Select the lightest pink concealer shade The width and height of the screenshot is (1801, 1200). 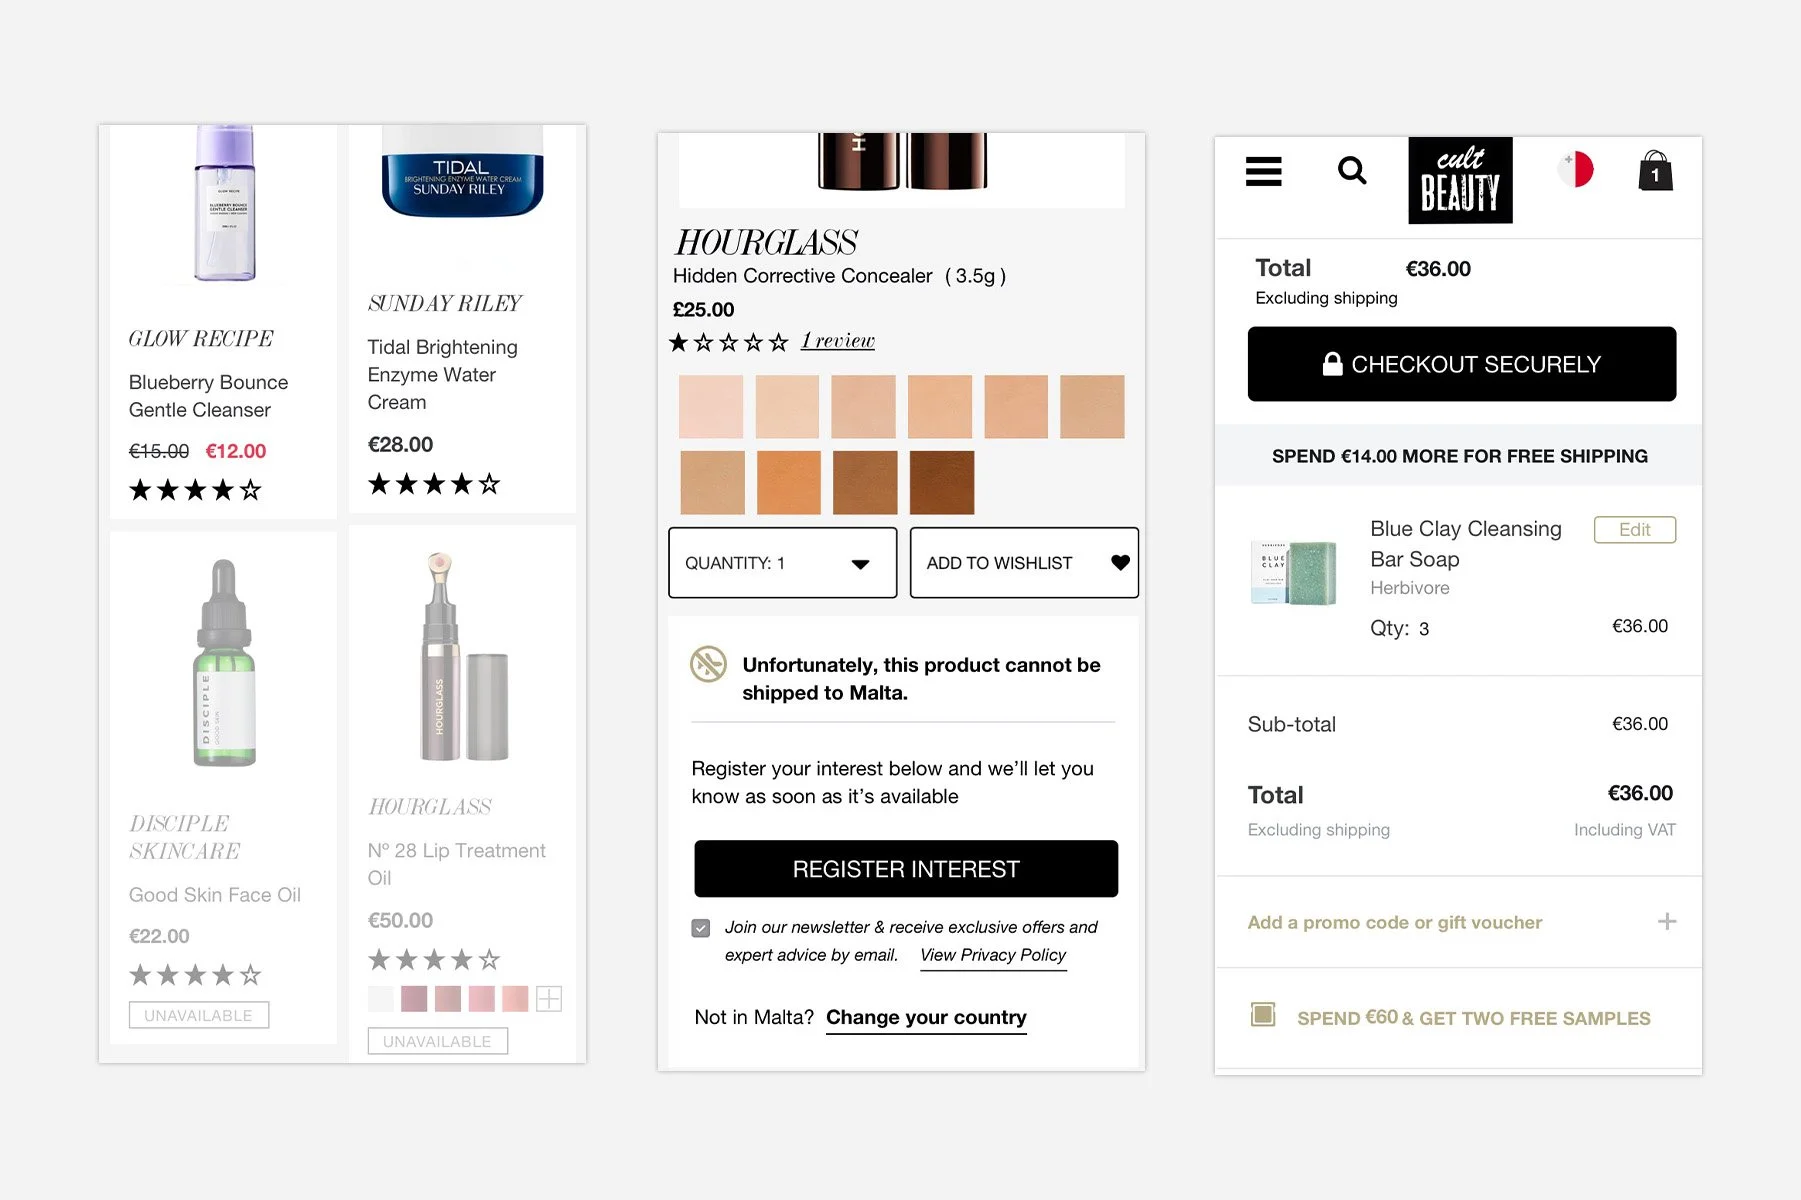711,407
